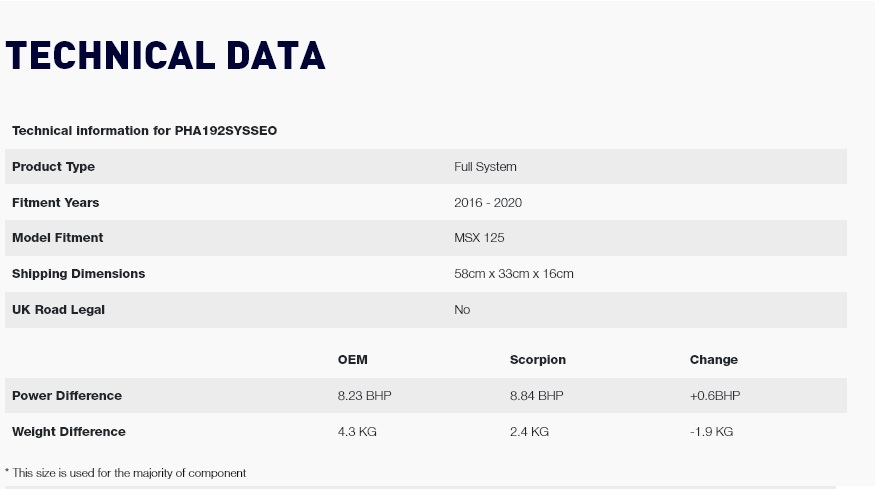893x489 pixels.
Task: Click the +0.6BHP power change value
Action: [x=715, y=396]
